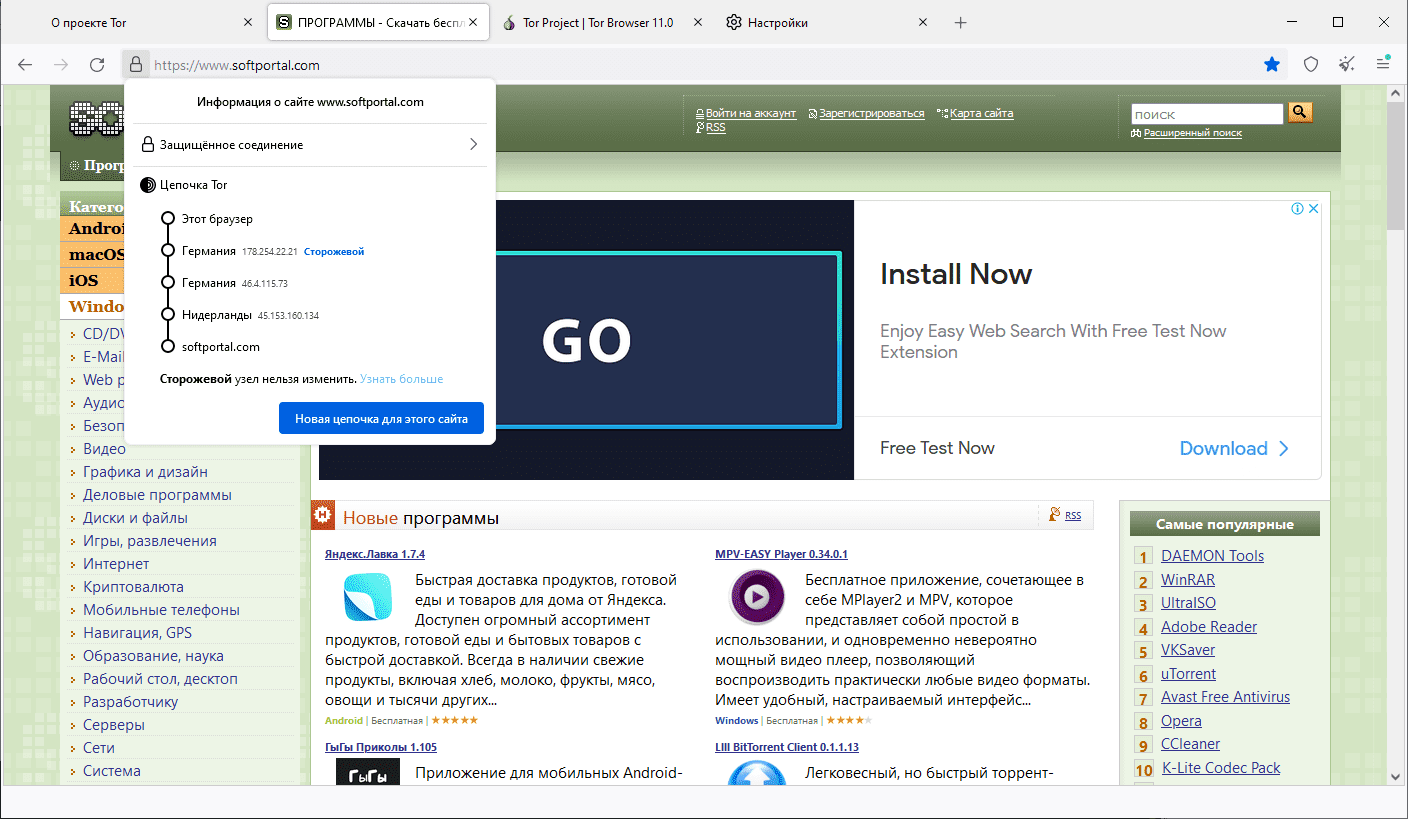Click Новая цепочка для этого сайта button

tap(381, 419)
